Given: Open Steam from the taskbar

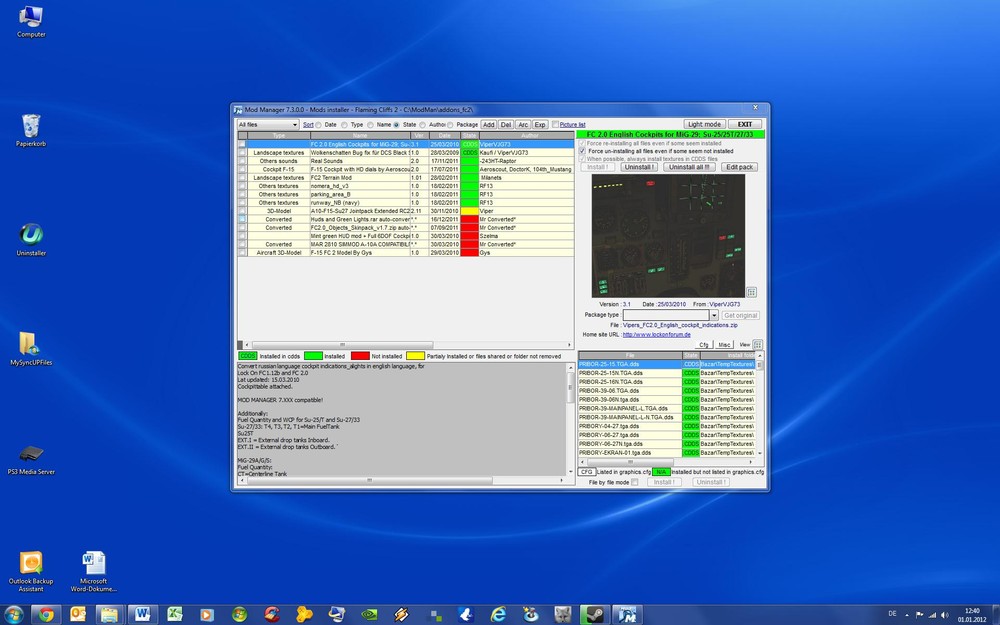Looking at the screenshot, I should (596, 613).
